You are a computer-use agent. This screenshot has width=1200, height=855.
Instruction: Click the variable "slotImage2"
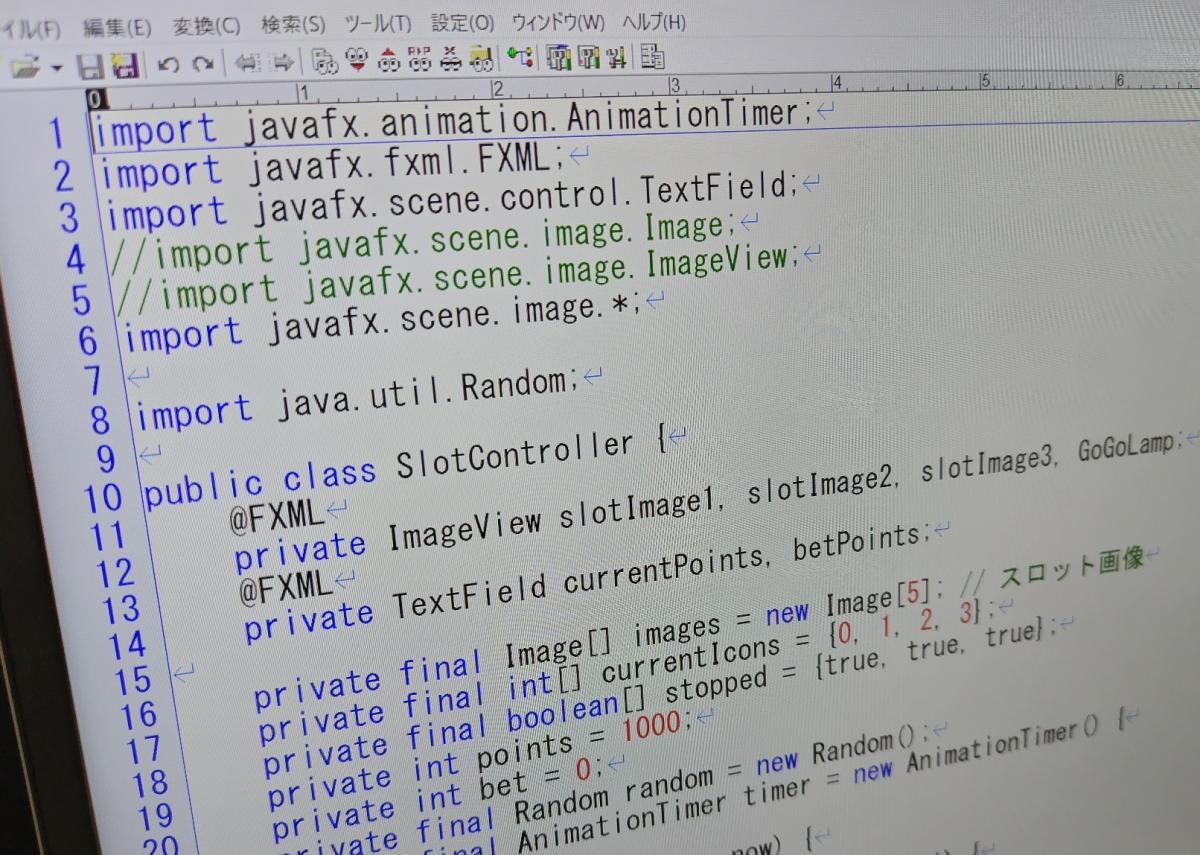819,483
